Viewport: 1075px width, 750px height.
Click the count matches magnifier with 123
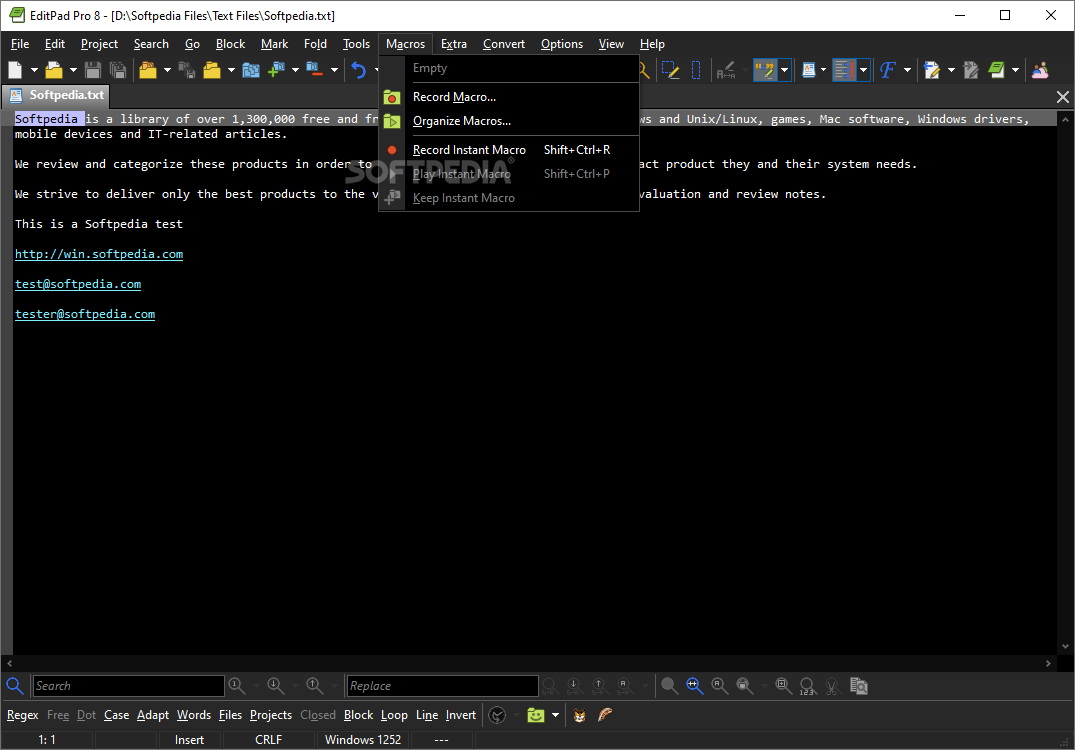point(807,686)
